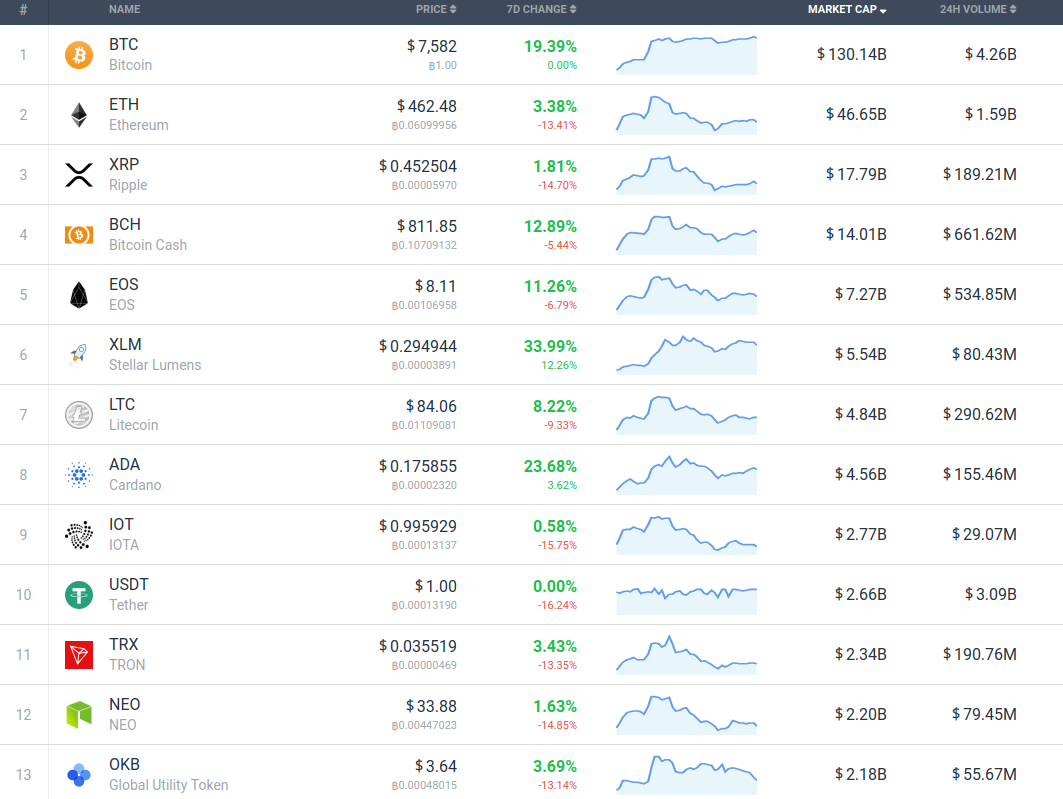Click the red TRON logo icon

click(79, 655)
